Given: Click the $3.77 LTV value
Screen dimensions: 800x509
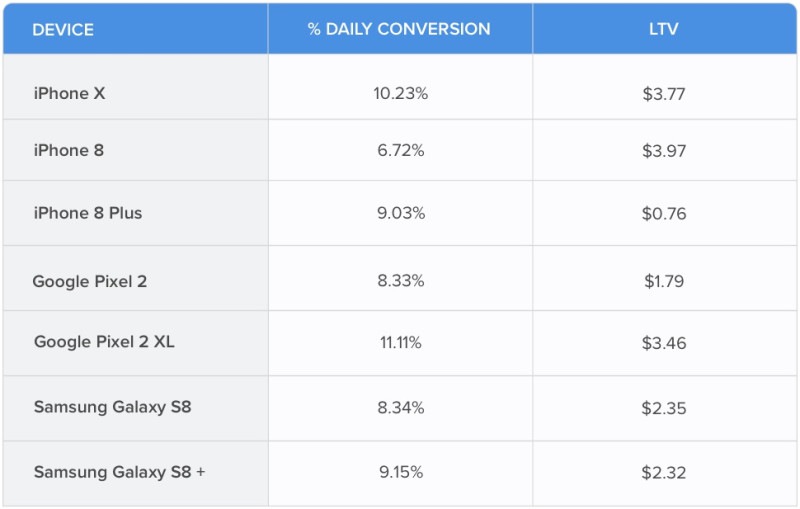Looking at the screenshot, I should 664,93.
